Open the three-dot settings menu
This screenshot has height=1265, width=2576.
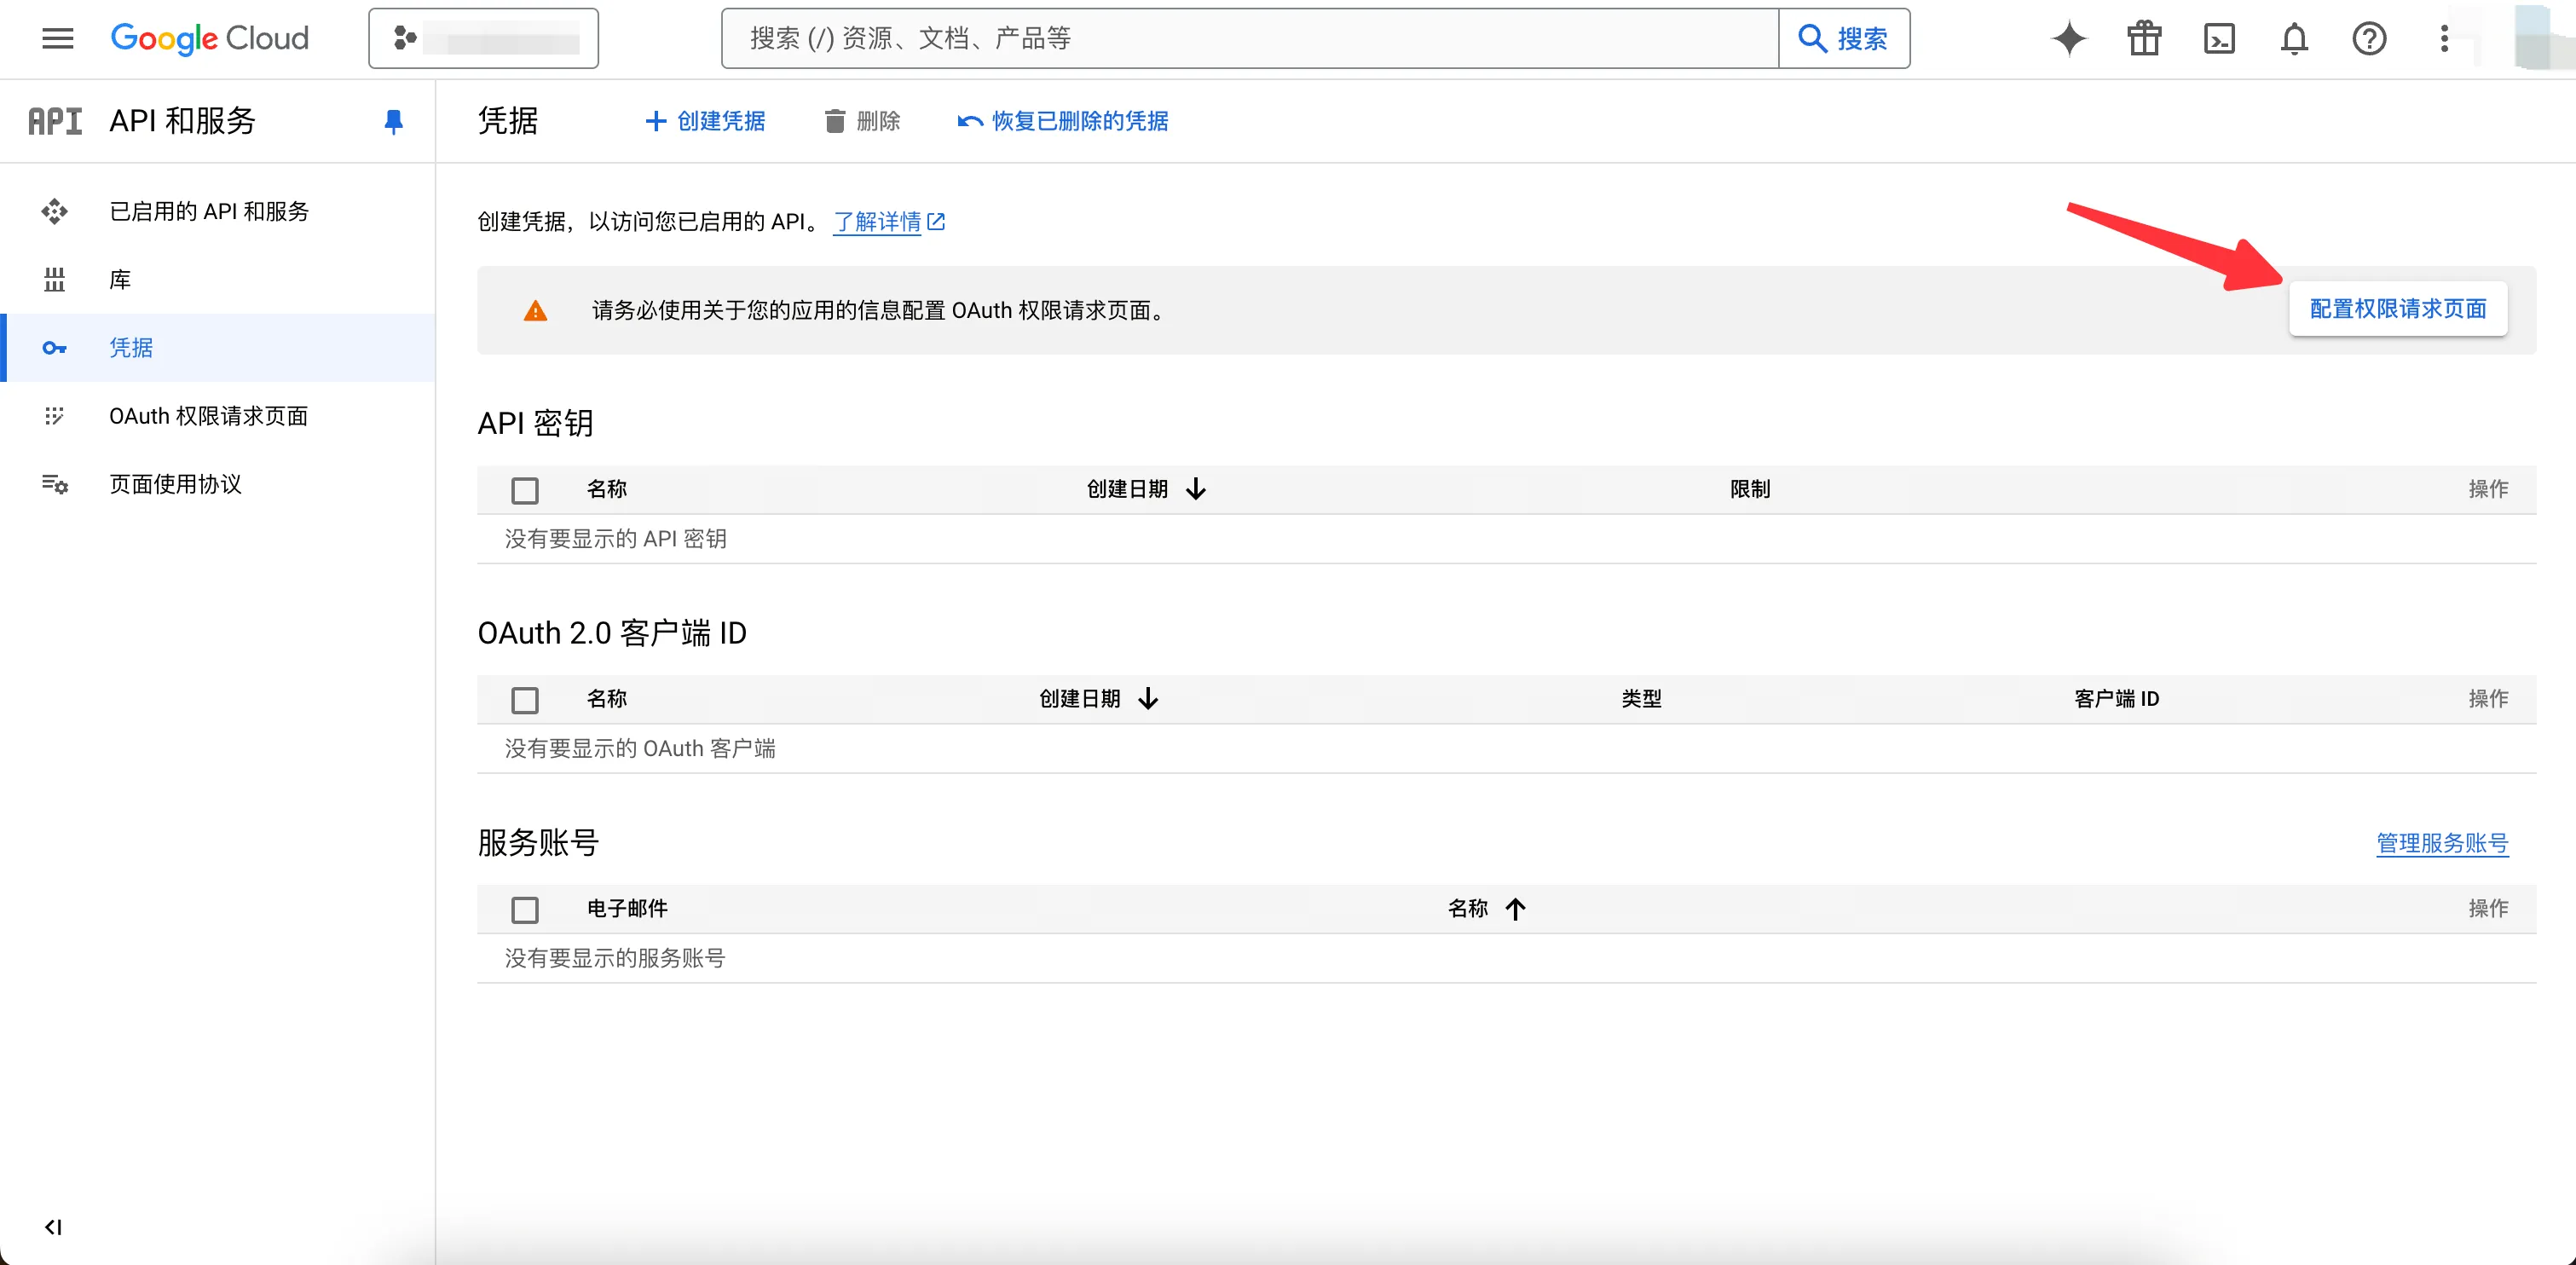pos(2444,39)
